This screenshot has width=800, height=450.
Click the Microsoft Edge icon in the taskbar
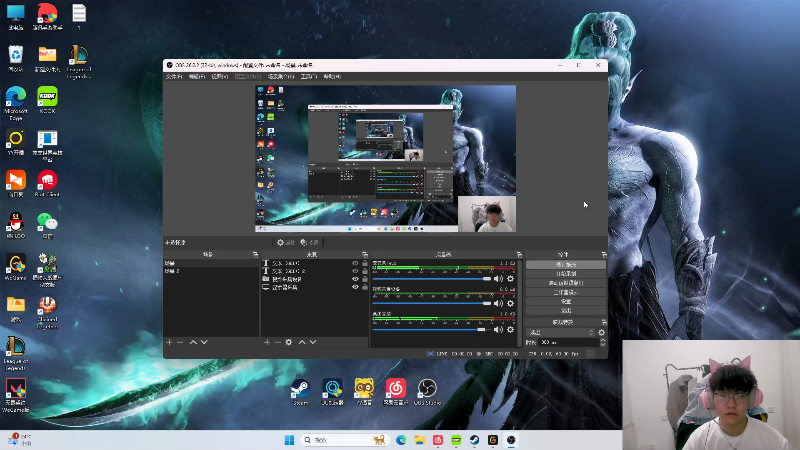click(x=401, y=440)
